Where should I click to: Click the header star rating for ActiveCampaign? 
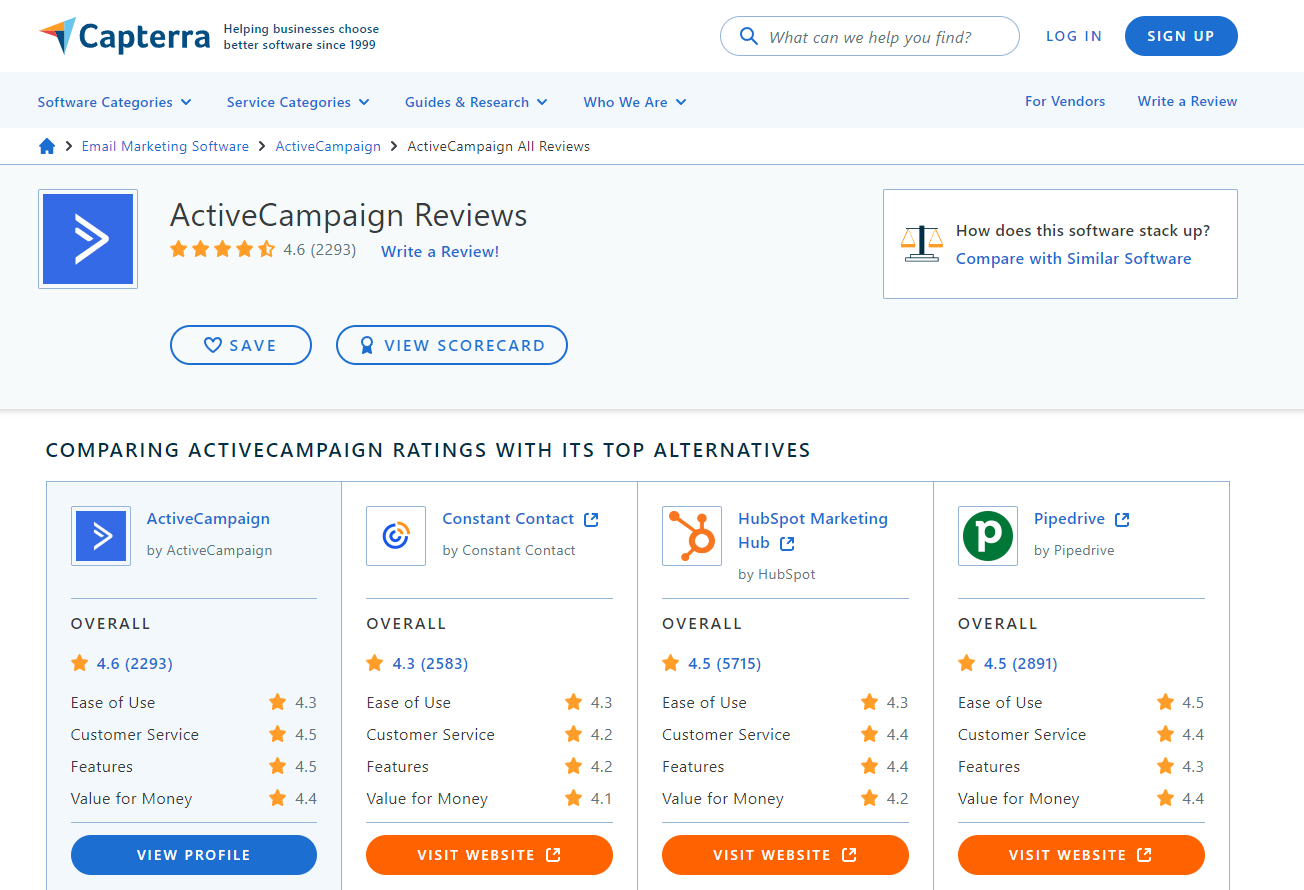(222, 249)
